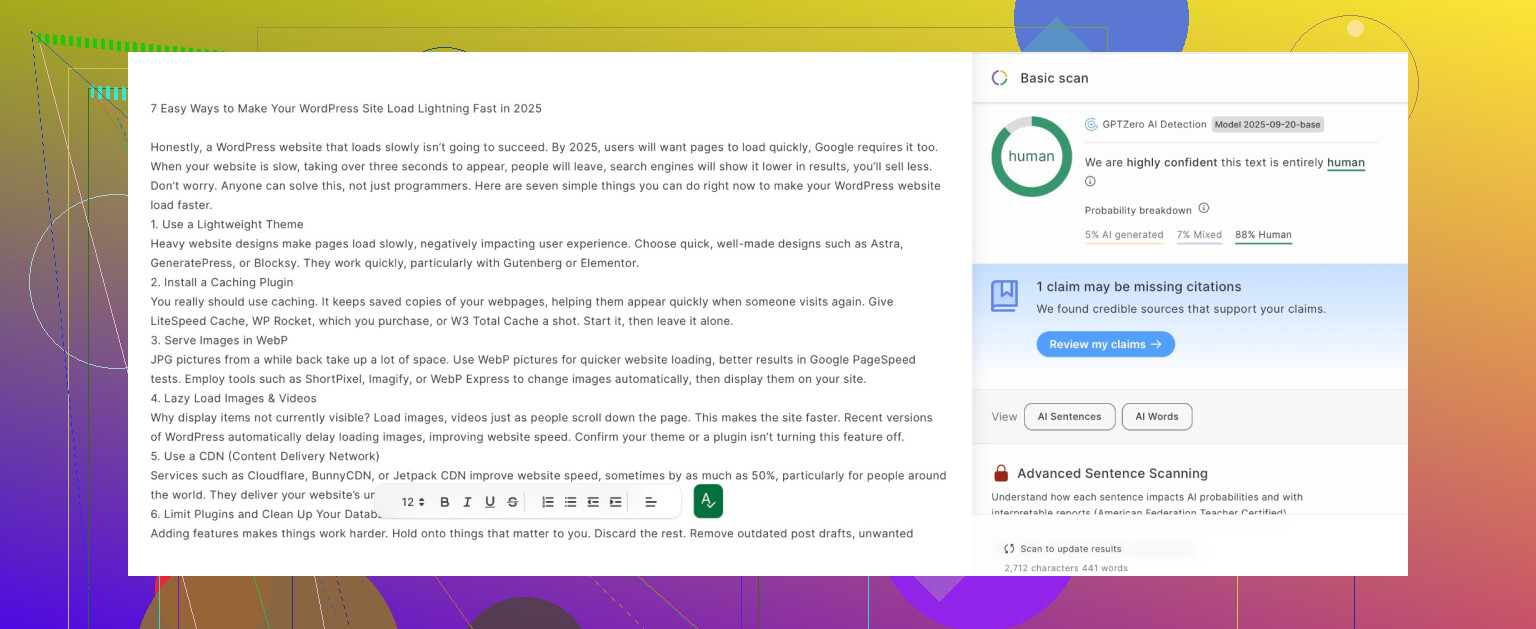The height and width of the screenshot is (629, 1536).
Task: Click the green spell check button
Action: (x=708, y=501)
